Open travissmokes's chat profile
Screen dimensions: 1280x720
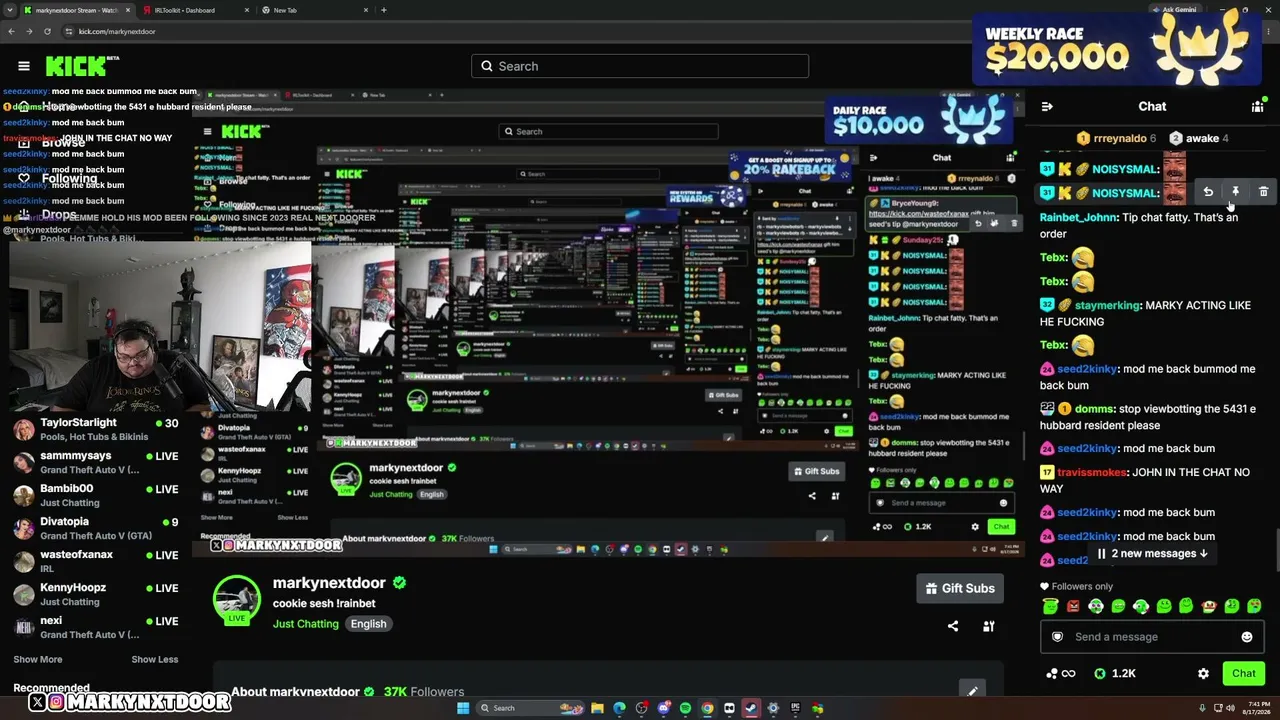[1093, 472]
